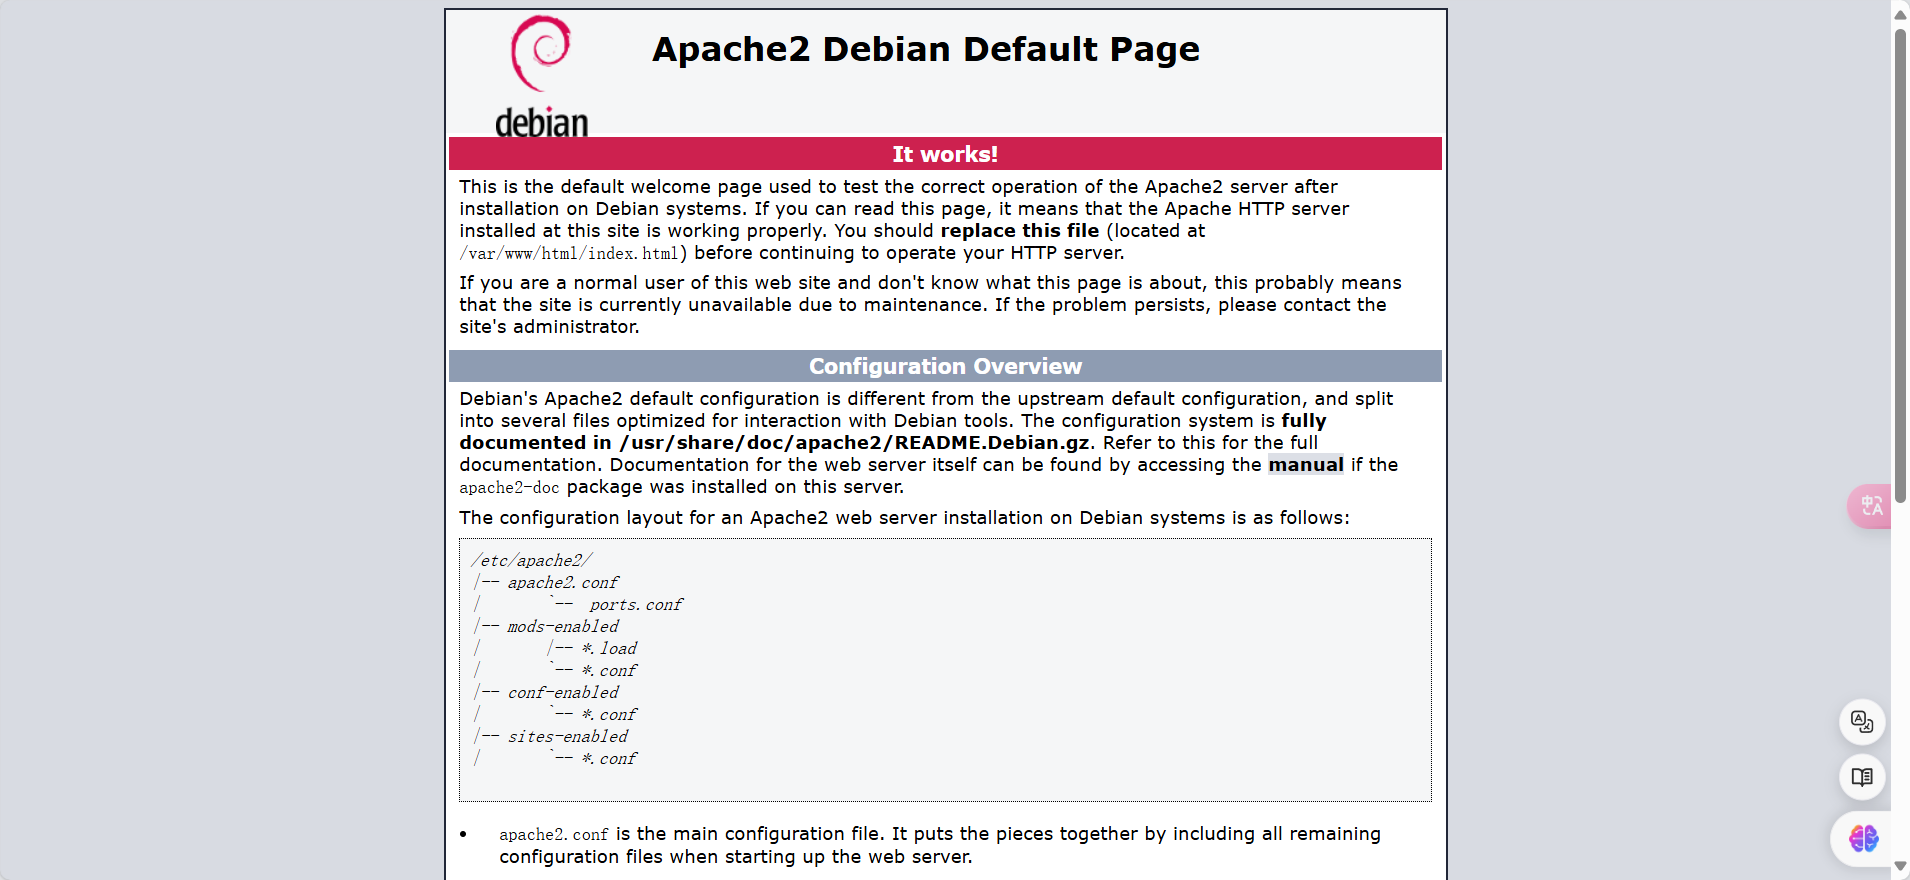Click the Configuration Overview header

click(x=945, y=366)
